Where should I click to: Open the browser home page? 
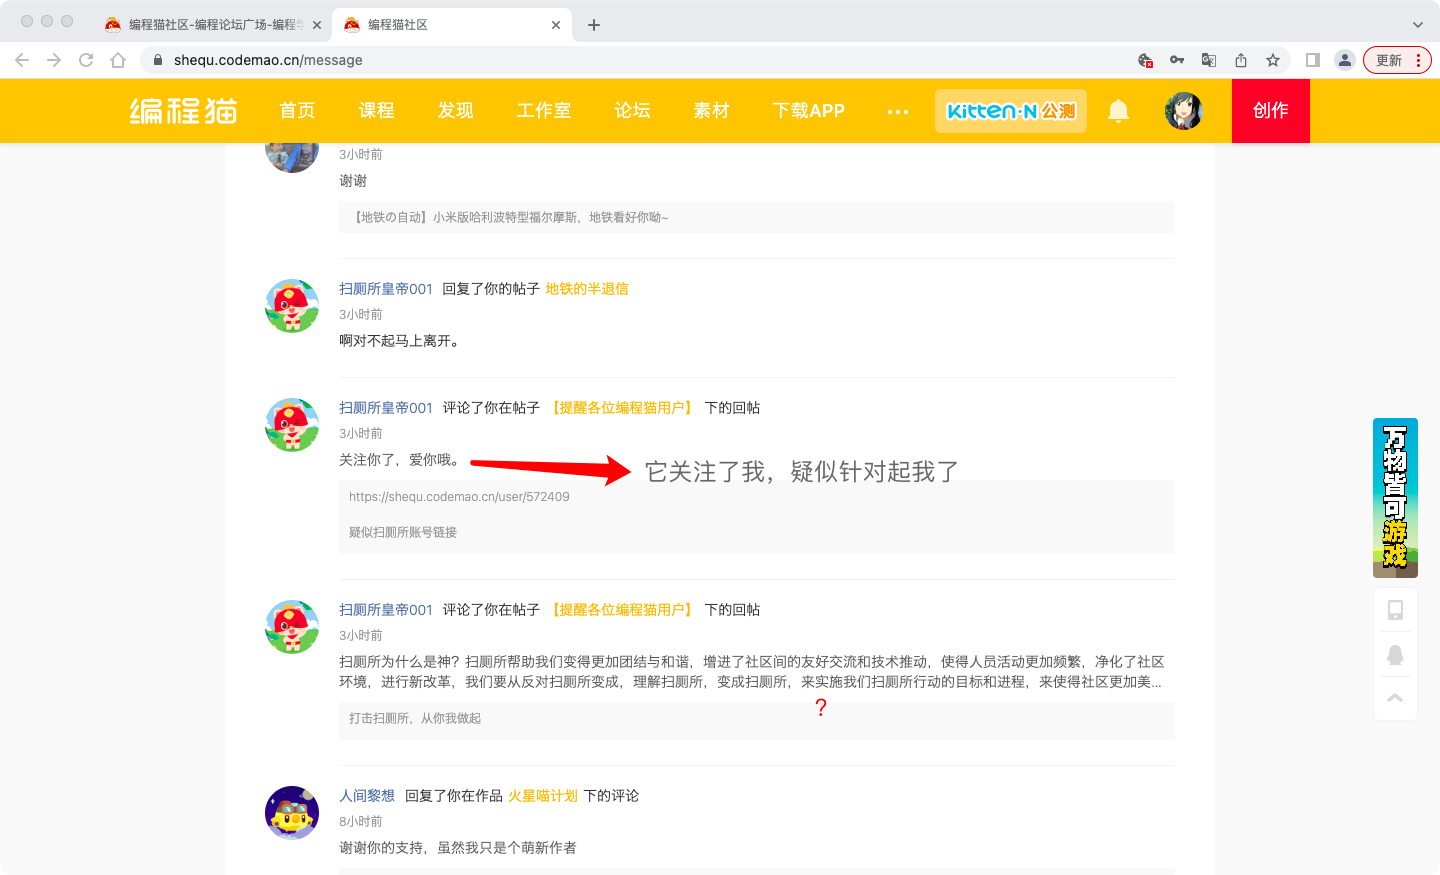(118, 60)
